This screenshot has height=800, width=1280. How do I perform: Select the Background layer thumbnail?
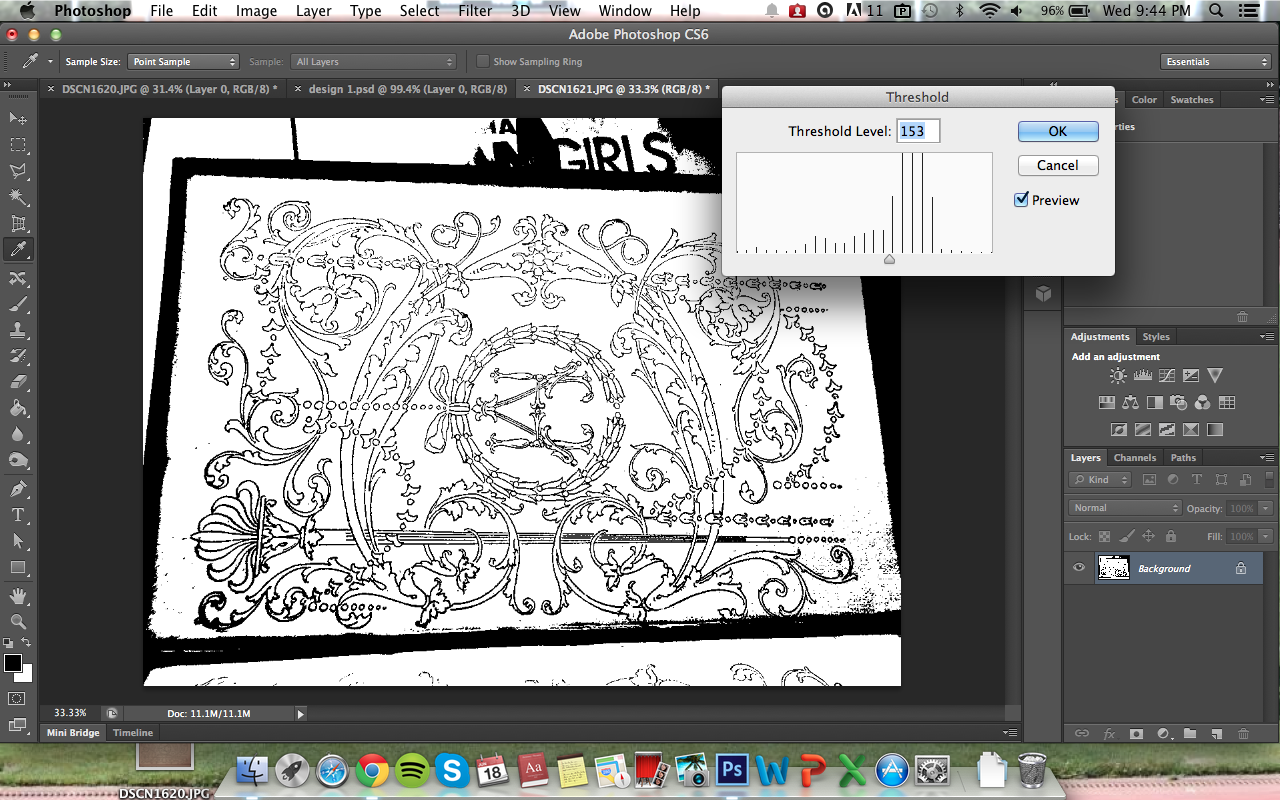click(x=1113, y=568)
